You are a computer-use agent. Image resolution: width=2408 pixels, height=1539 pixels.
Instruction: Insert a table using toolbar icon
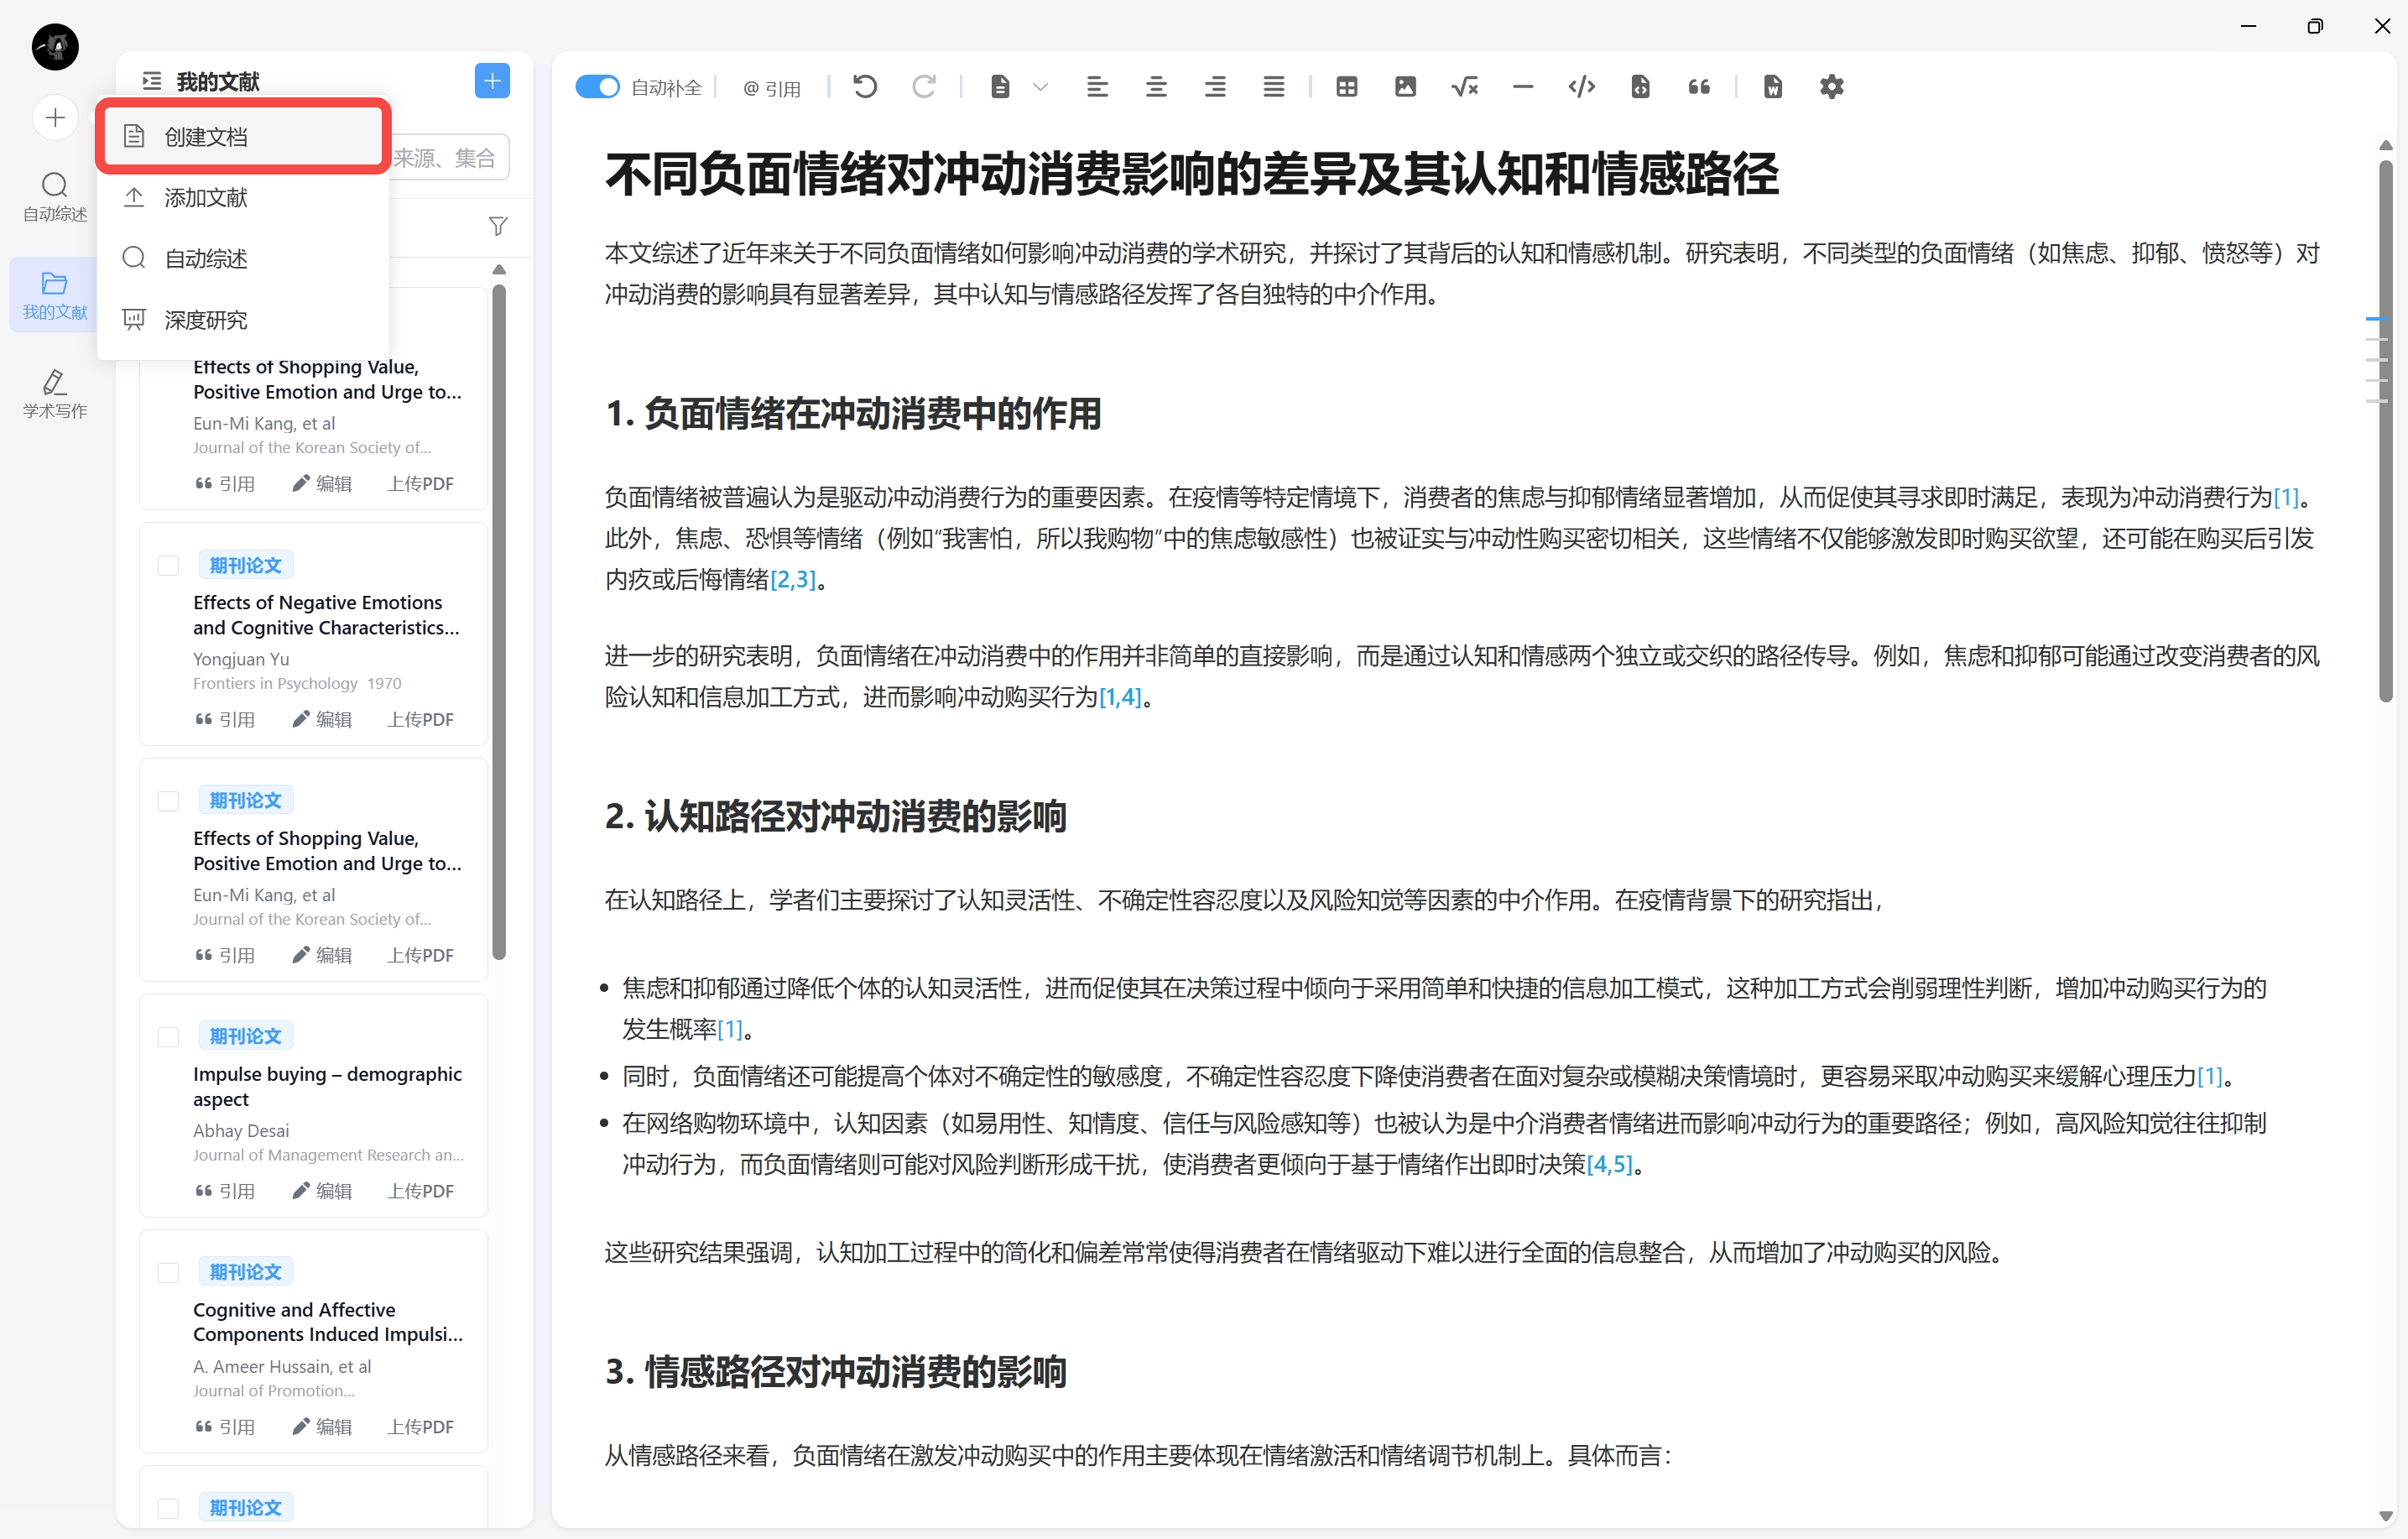(1346, 87)
